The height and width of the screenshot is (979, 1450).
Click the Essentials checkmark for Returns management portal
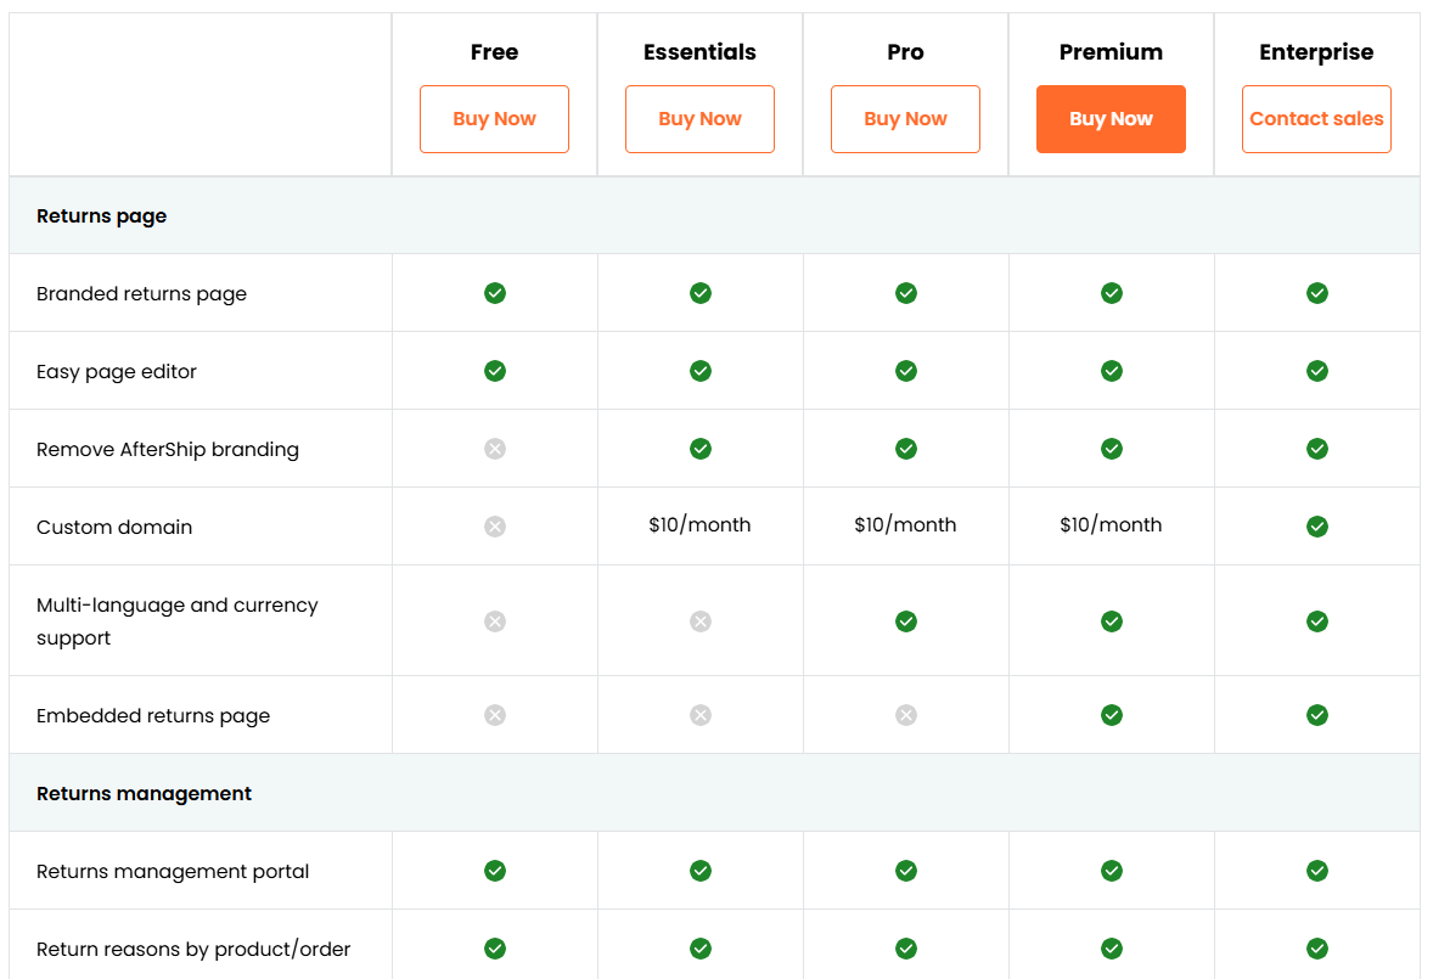701,871
